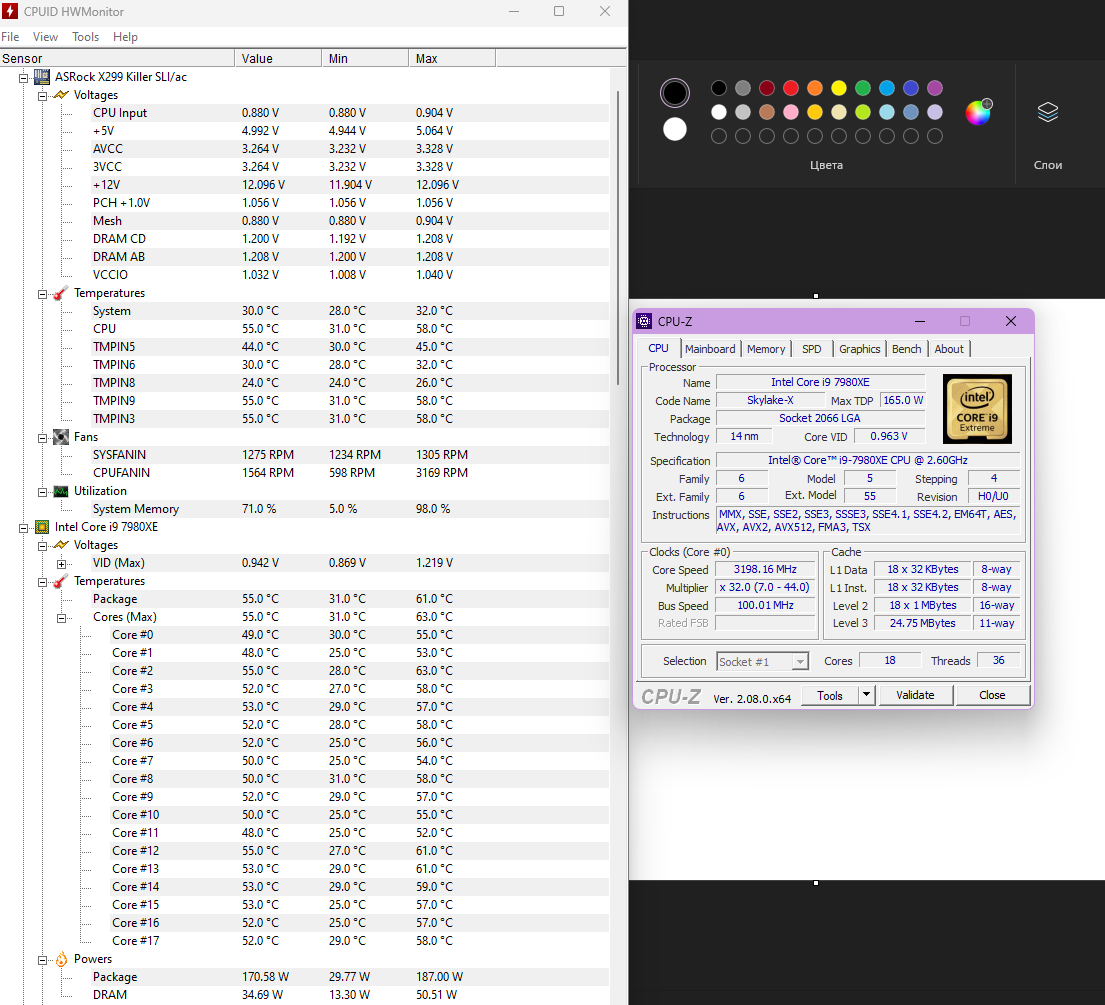The image size is (1105, 1005).
Task: Click the CPU-Z chip icon in title bar
Action: (644, 321)
